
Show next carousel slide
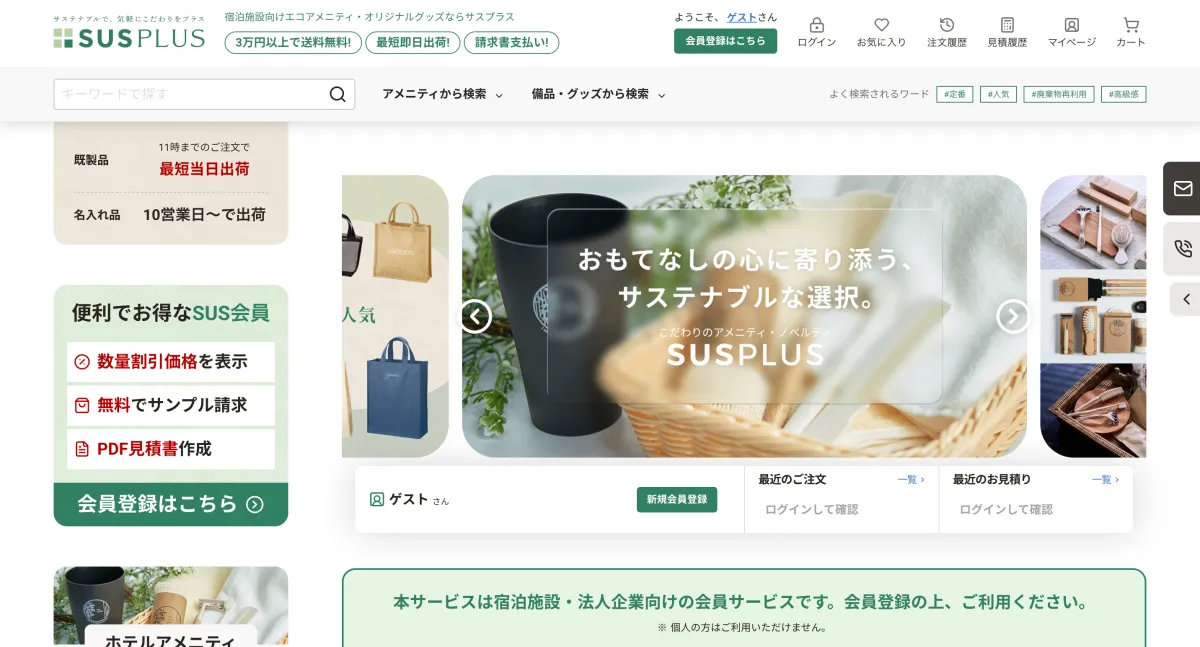coord(1013,317)
